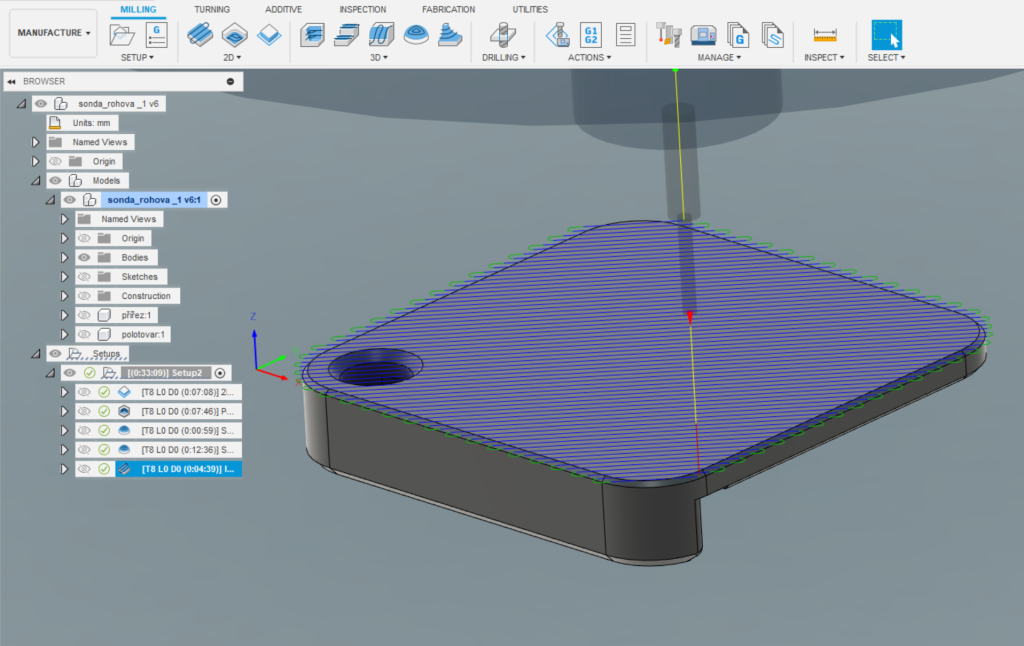Click the New Setup folder icon

[123, 34]
